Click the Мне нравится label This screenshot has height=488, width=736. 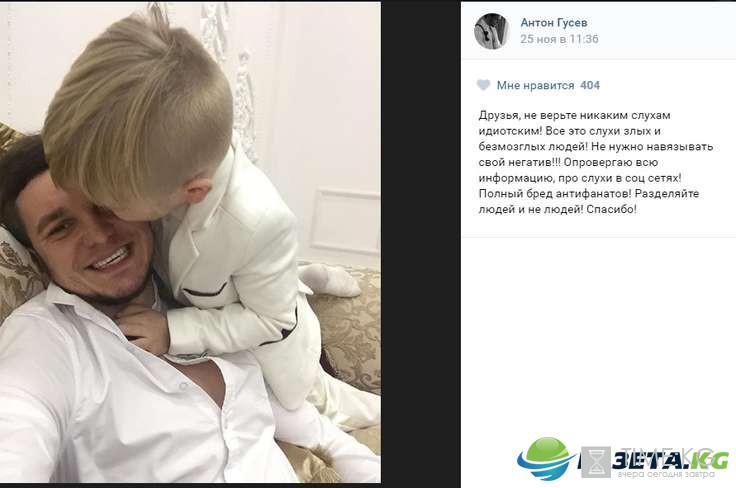535,85
